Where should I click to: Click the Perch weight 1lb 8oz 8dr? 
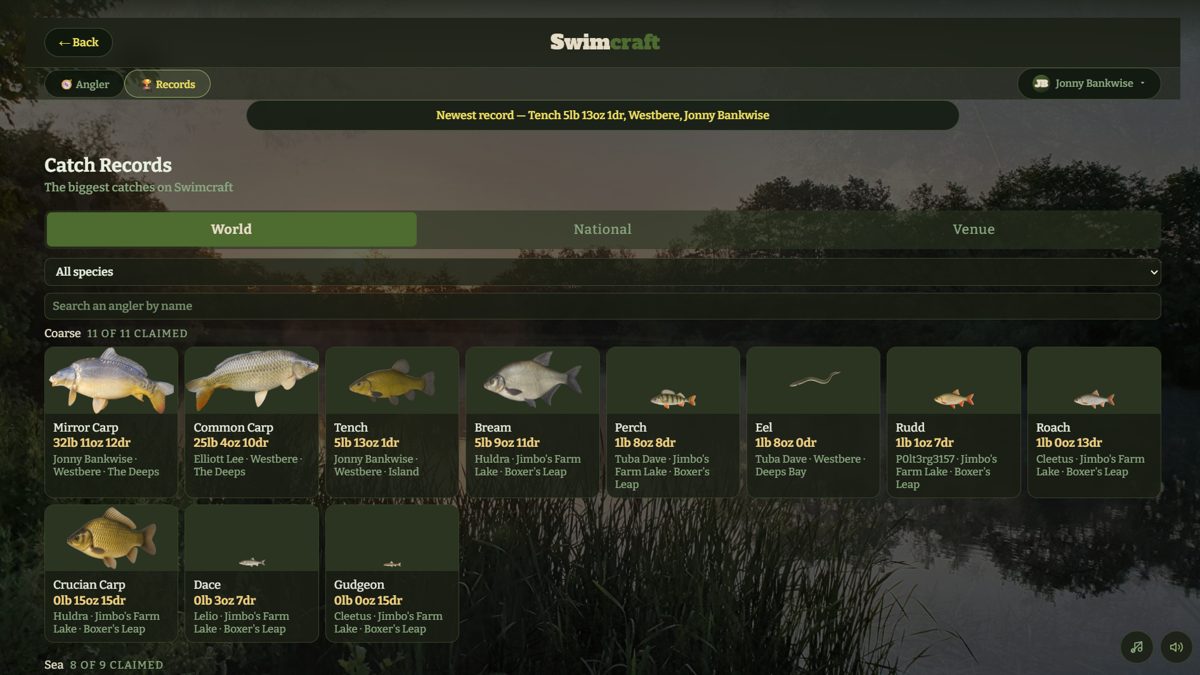[x=645, y=443]
